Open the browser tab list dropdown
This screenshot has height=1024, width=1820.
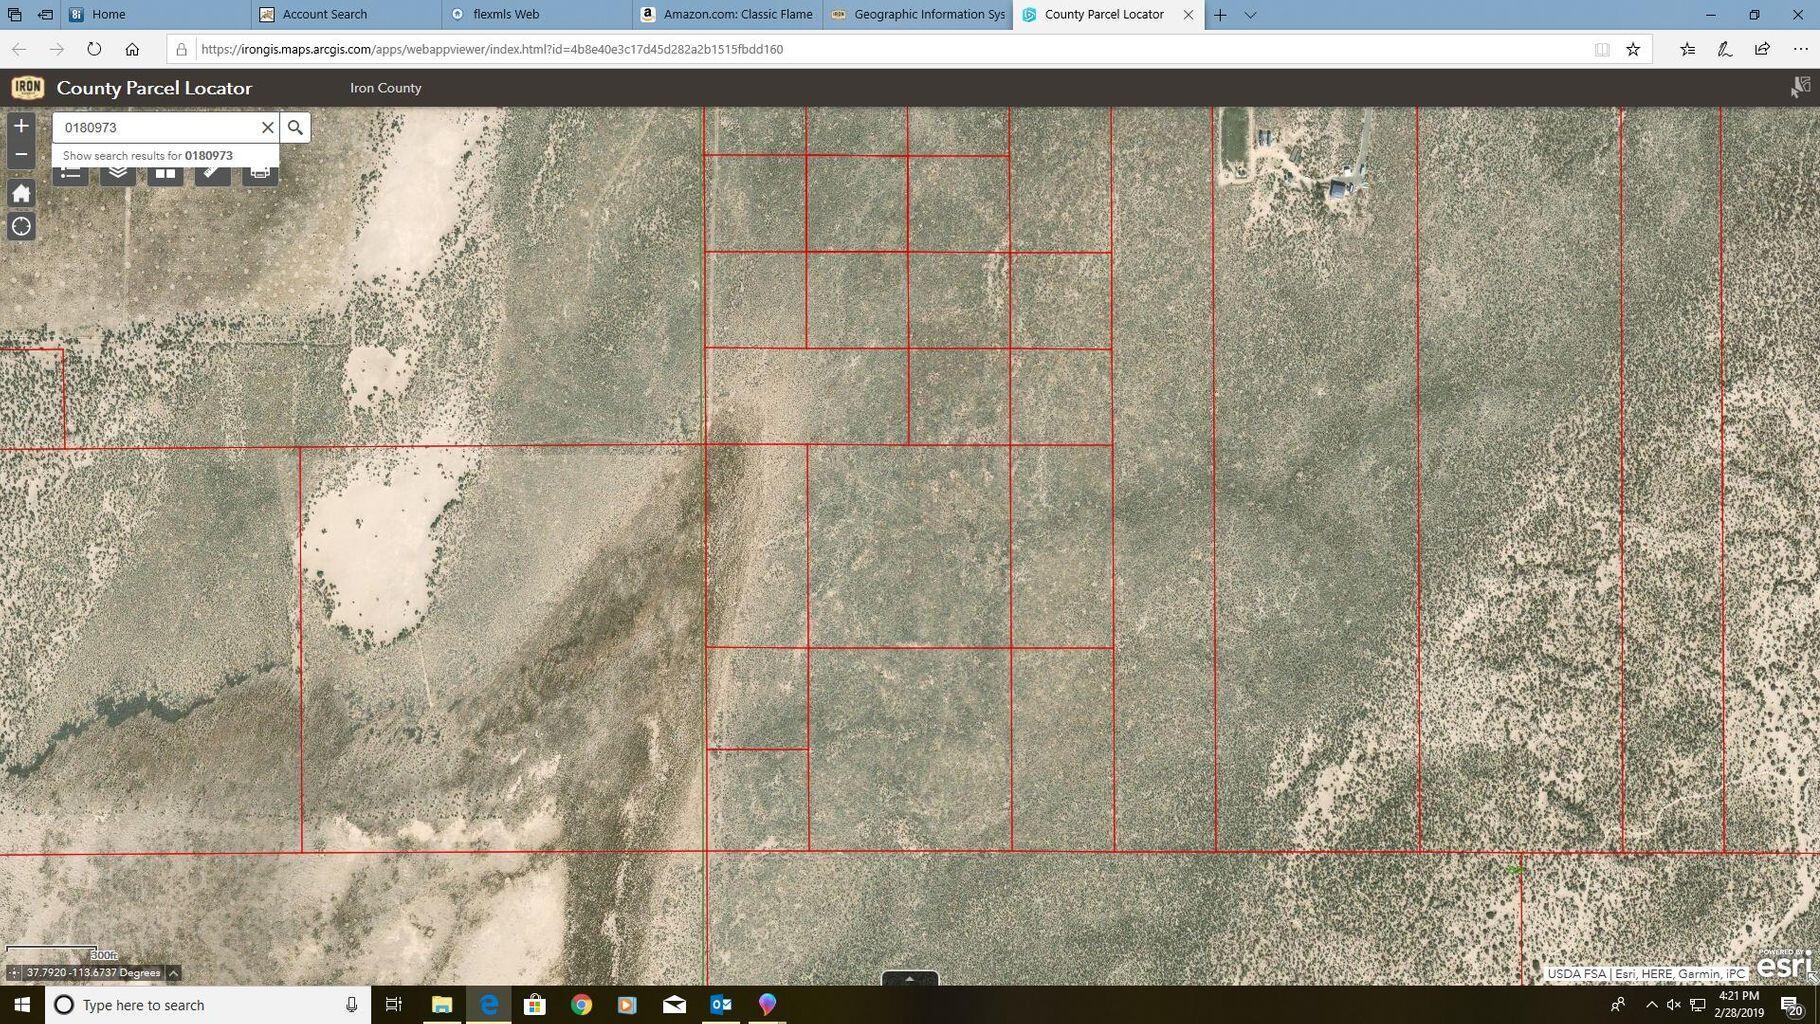tap(1249, 15)
